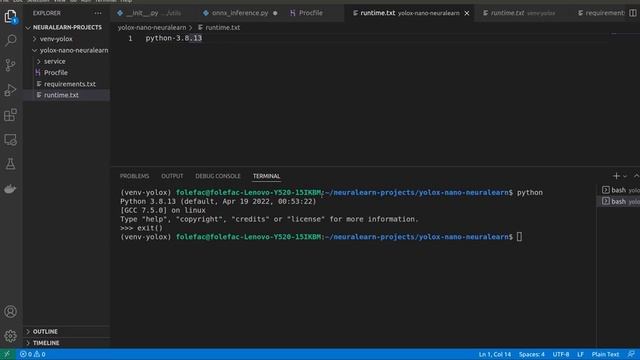Click Ln 1, Col 14 status item
This screenshot has height=360, width=640.
point(495,354)
